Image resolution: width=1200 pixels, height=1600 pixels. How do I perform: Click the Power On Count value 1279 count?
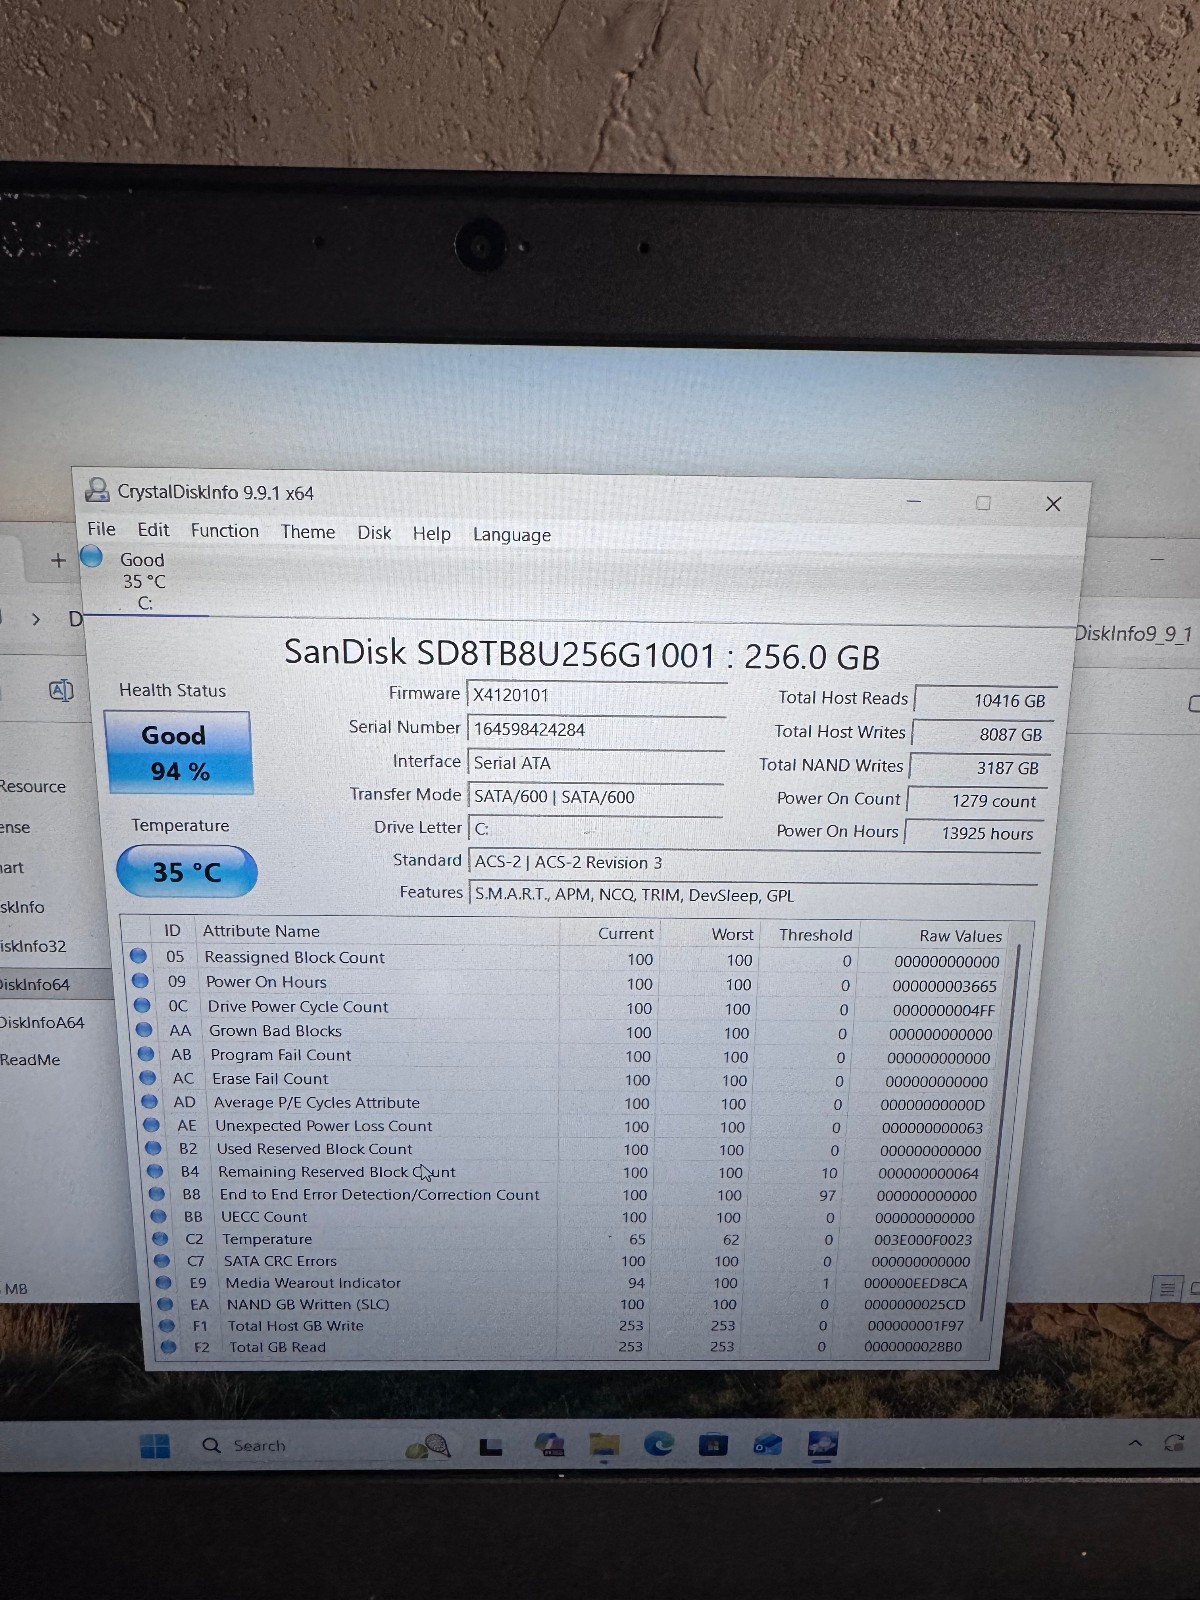(x=977, y=801)
